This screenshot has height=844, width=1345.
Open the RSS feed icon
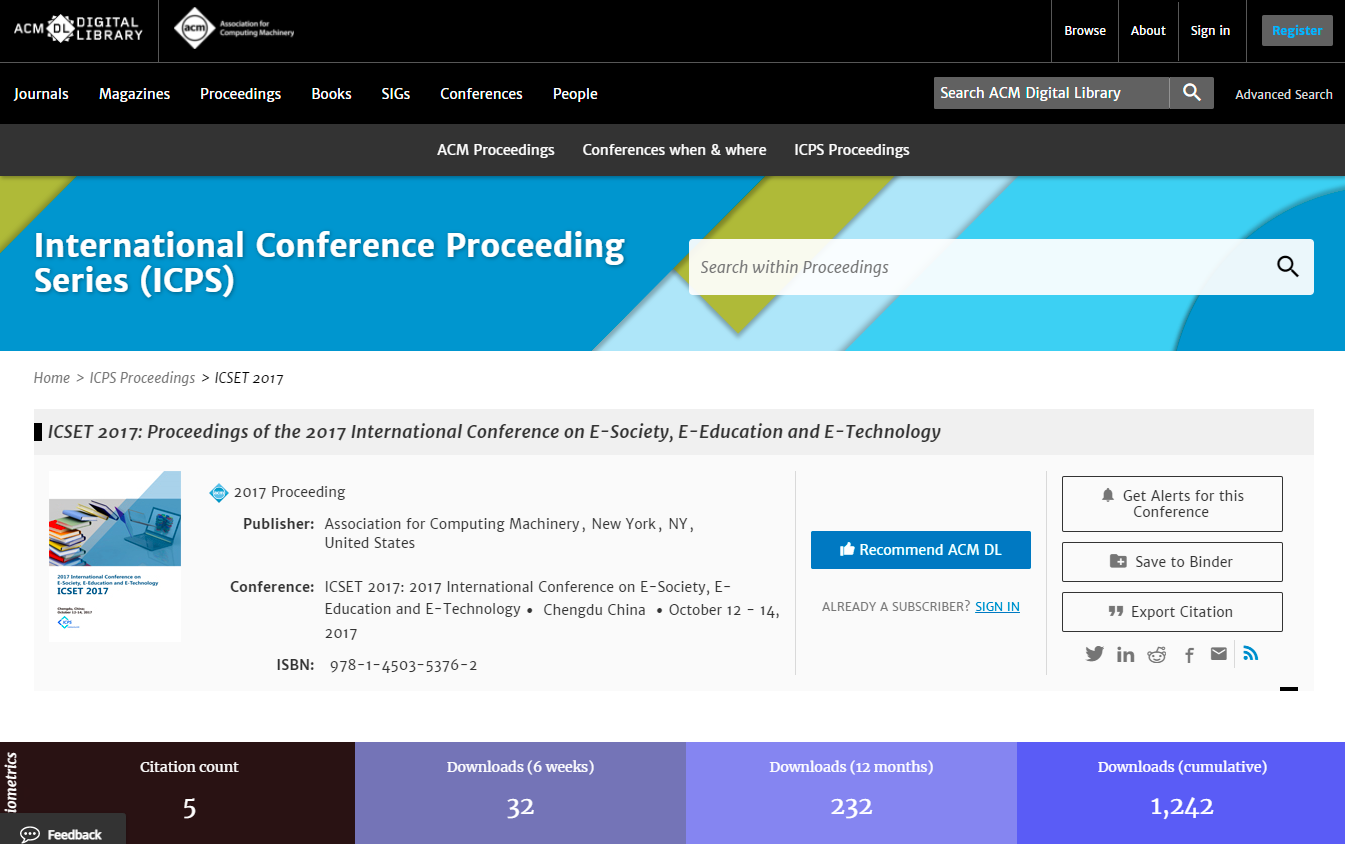point(1250,654)
